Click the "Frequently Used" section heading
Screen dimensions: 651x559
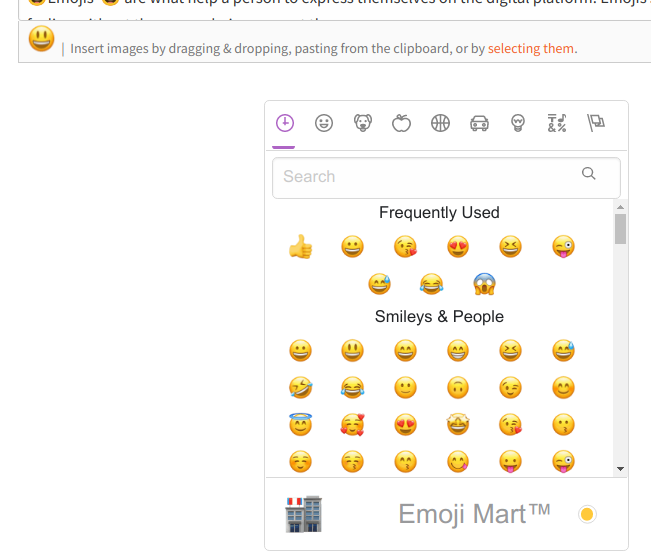(x=439, y=213)
